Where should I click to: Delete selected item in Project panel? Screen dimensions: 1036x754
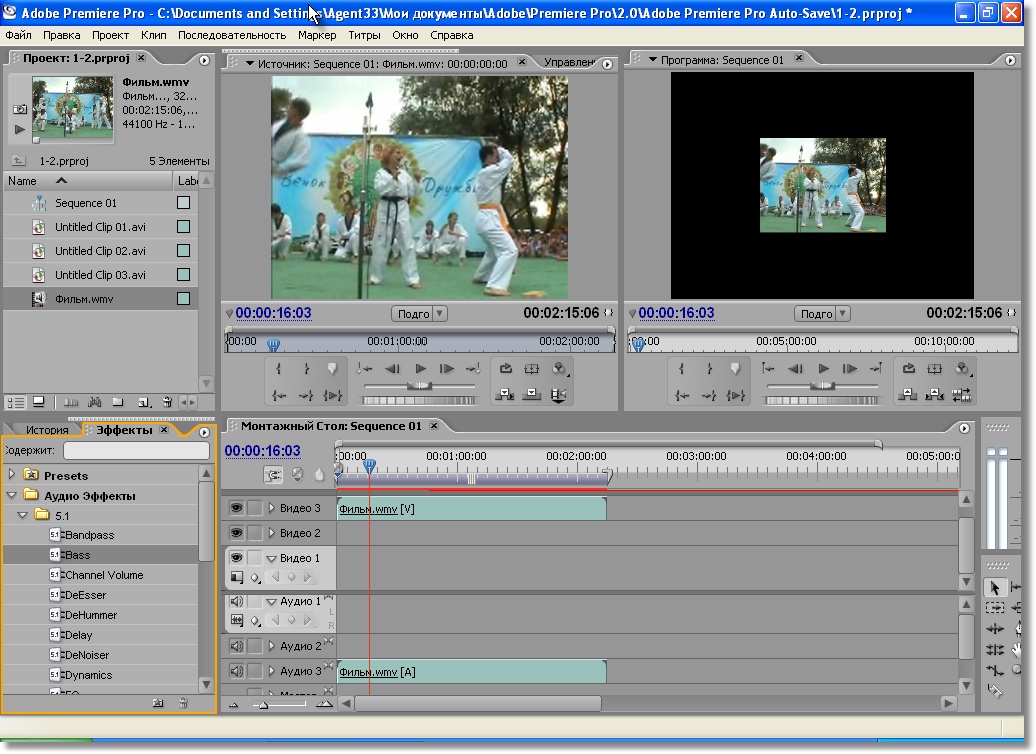[168, 402]
